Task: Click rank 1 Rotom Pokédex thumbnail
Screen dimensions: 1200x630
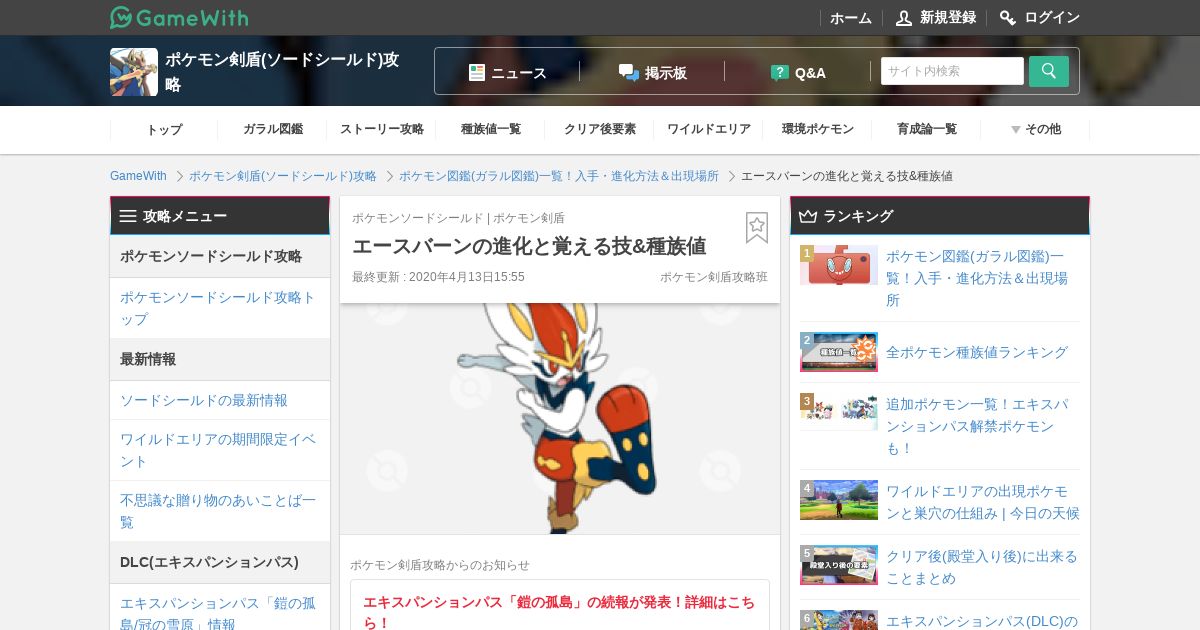Action: (839, 265)
